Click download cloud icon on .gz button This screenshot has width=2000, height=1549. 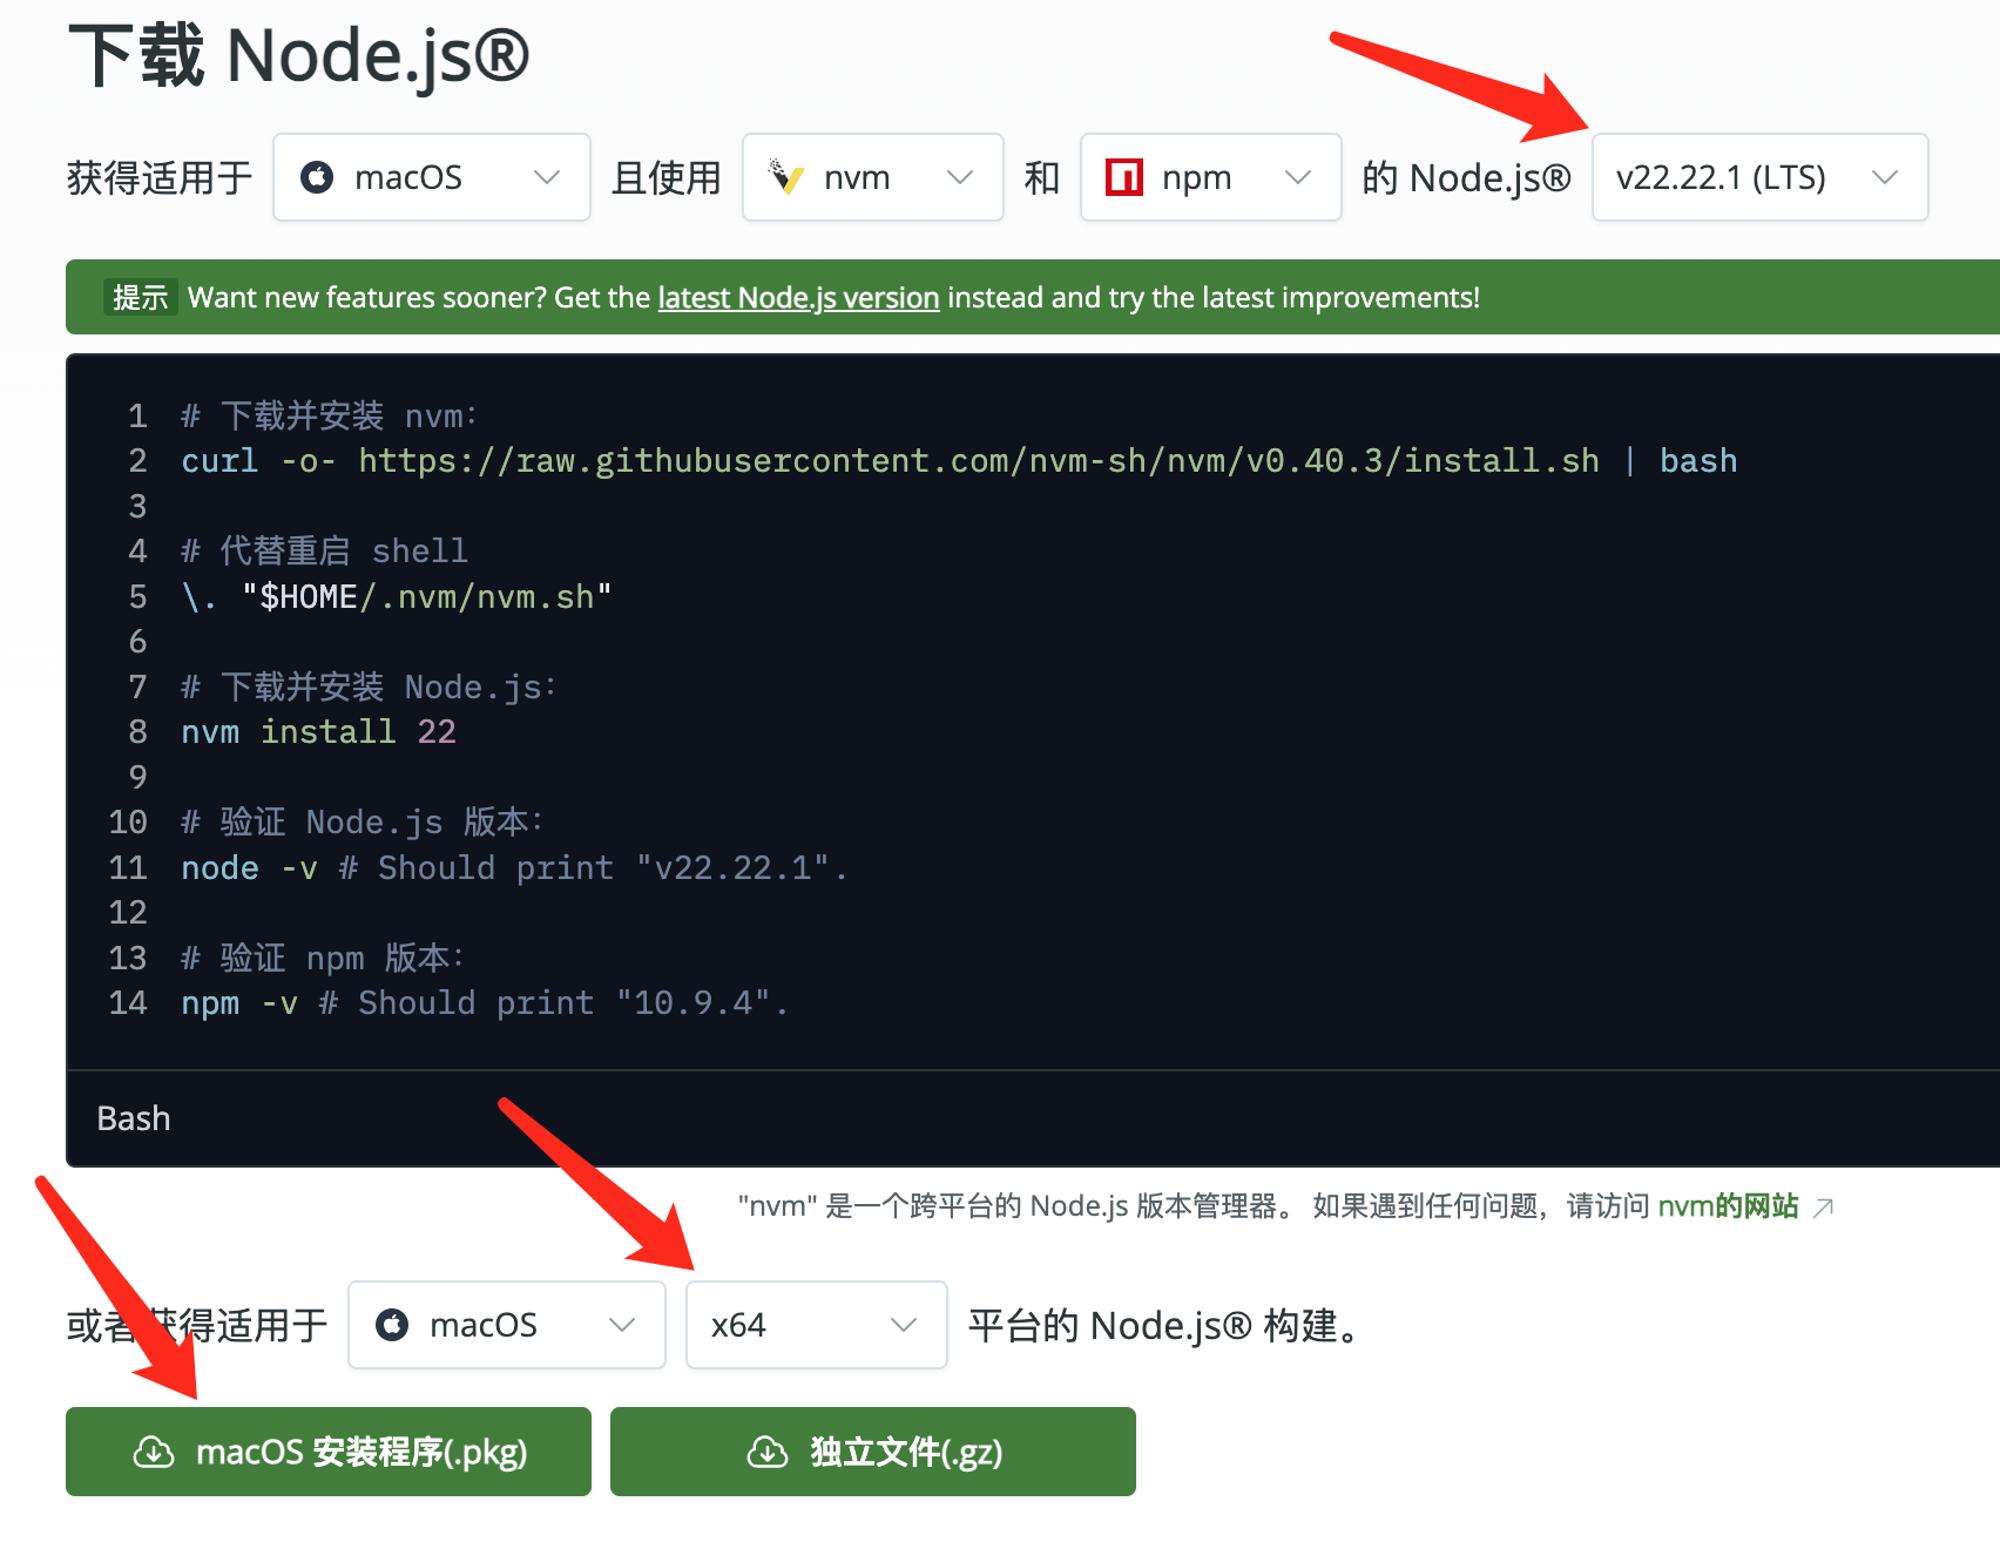767,1452
